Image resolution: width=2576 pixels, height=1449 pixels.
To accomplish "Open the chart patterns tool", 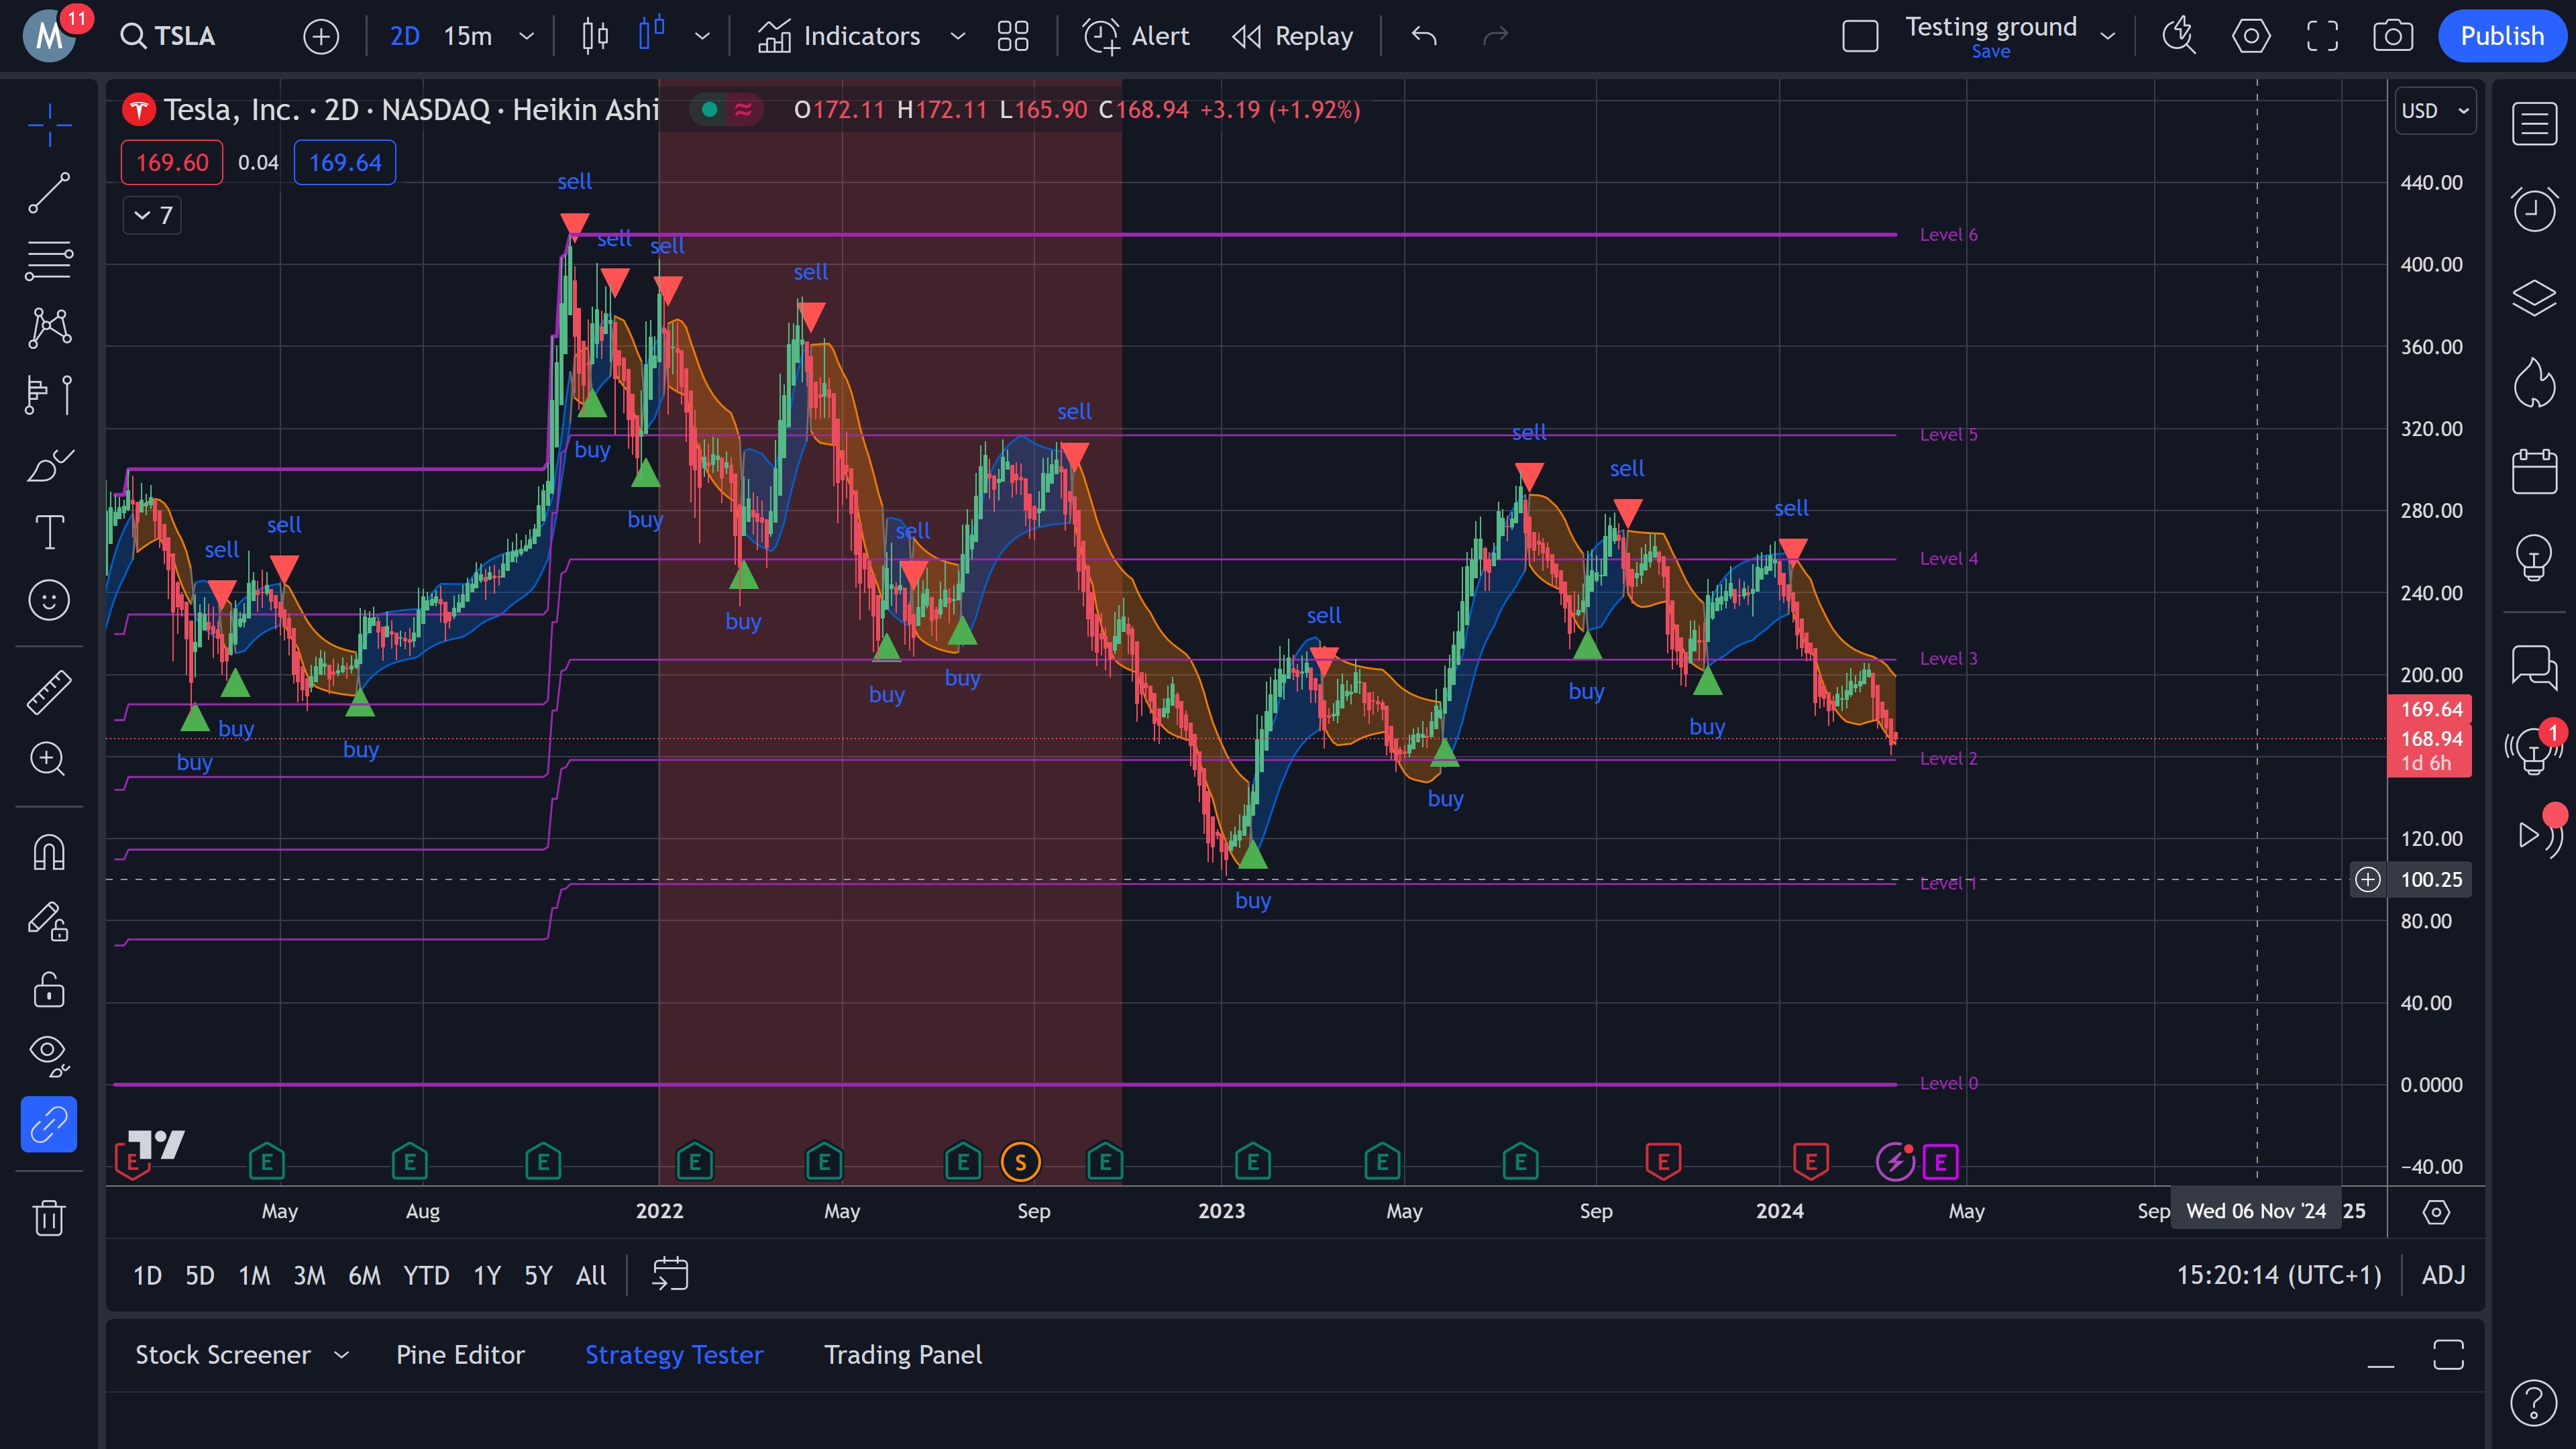I will click(x=49, y=328).
